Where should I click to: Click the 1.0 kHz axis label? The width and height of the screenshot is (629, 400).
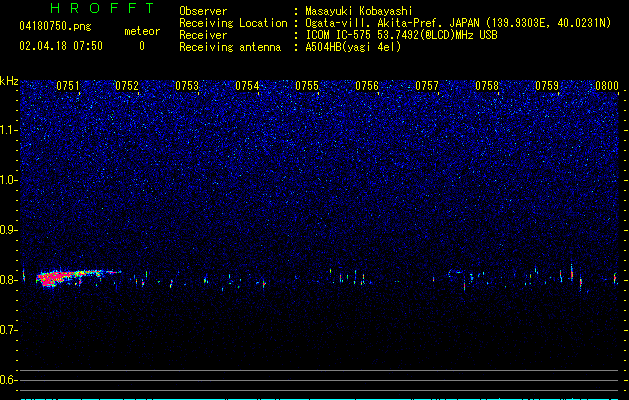[8, 180]
